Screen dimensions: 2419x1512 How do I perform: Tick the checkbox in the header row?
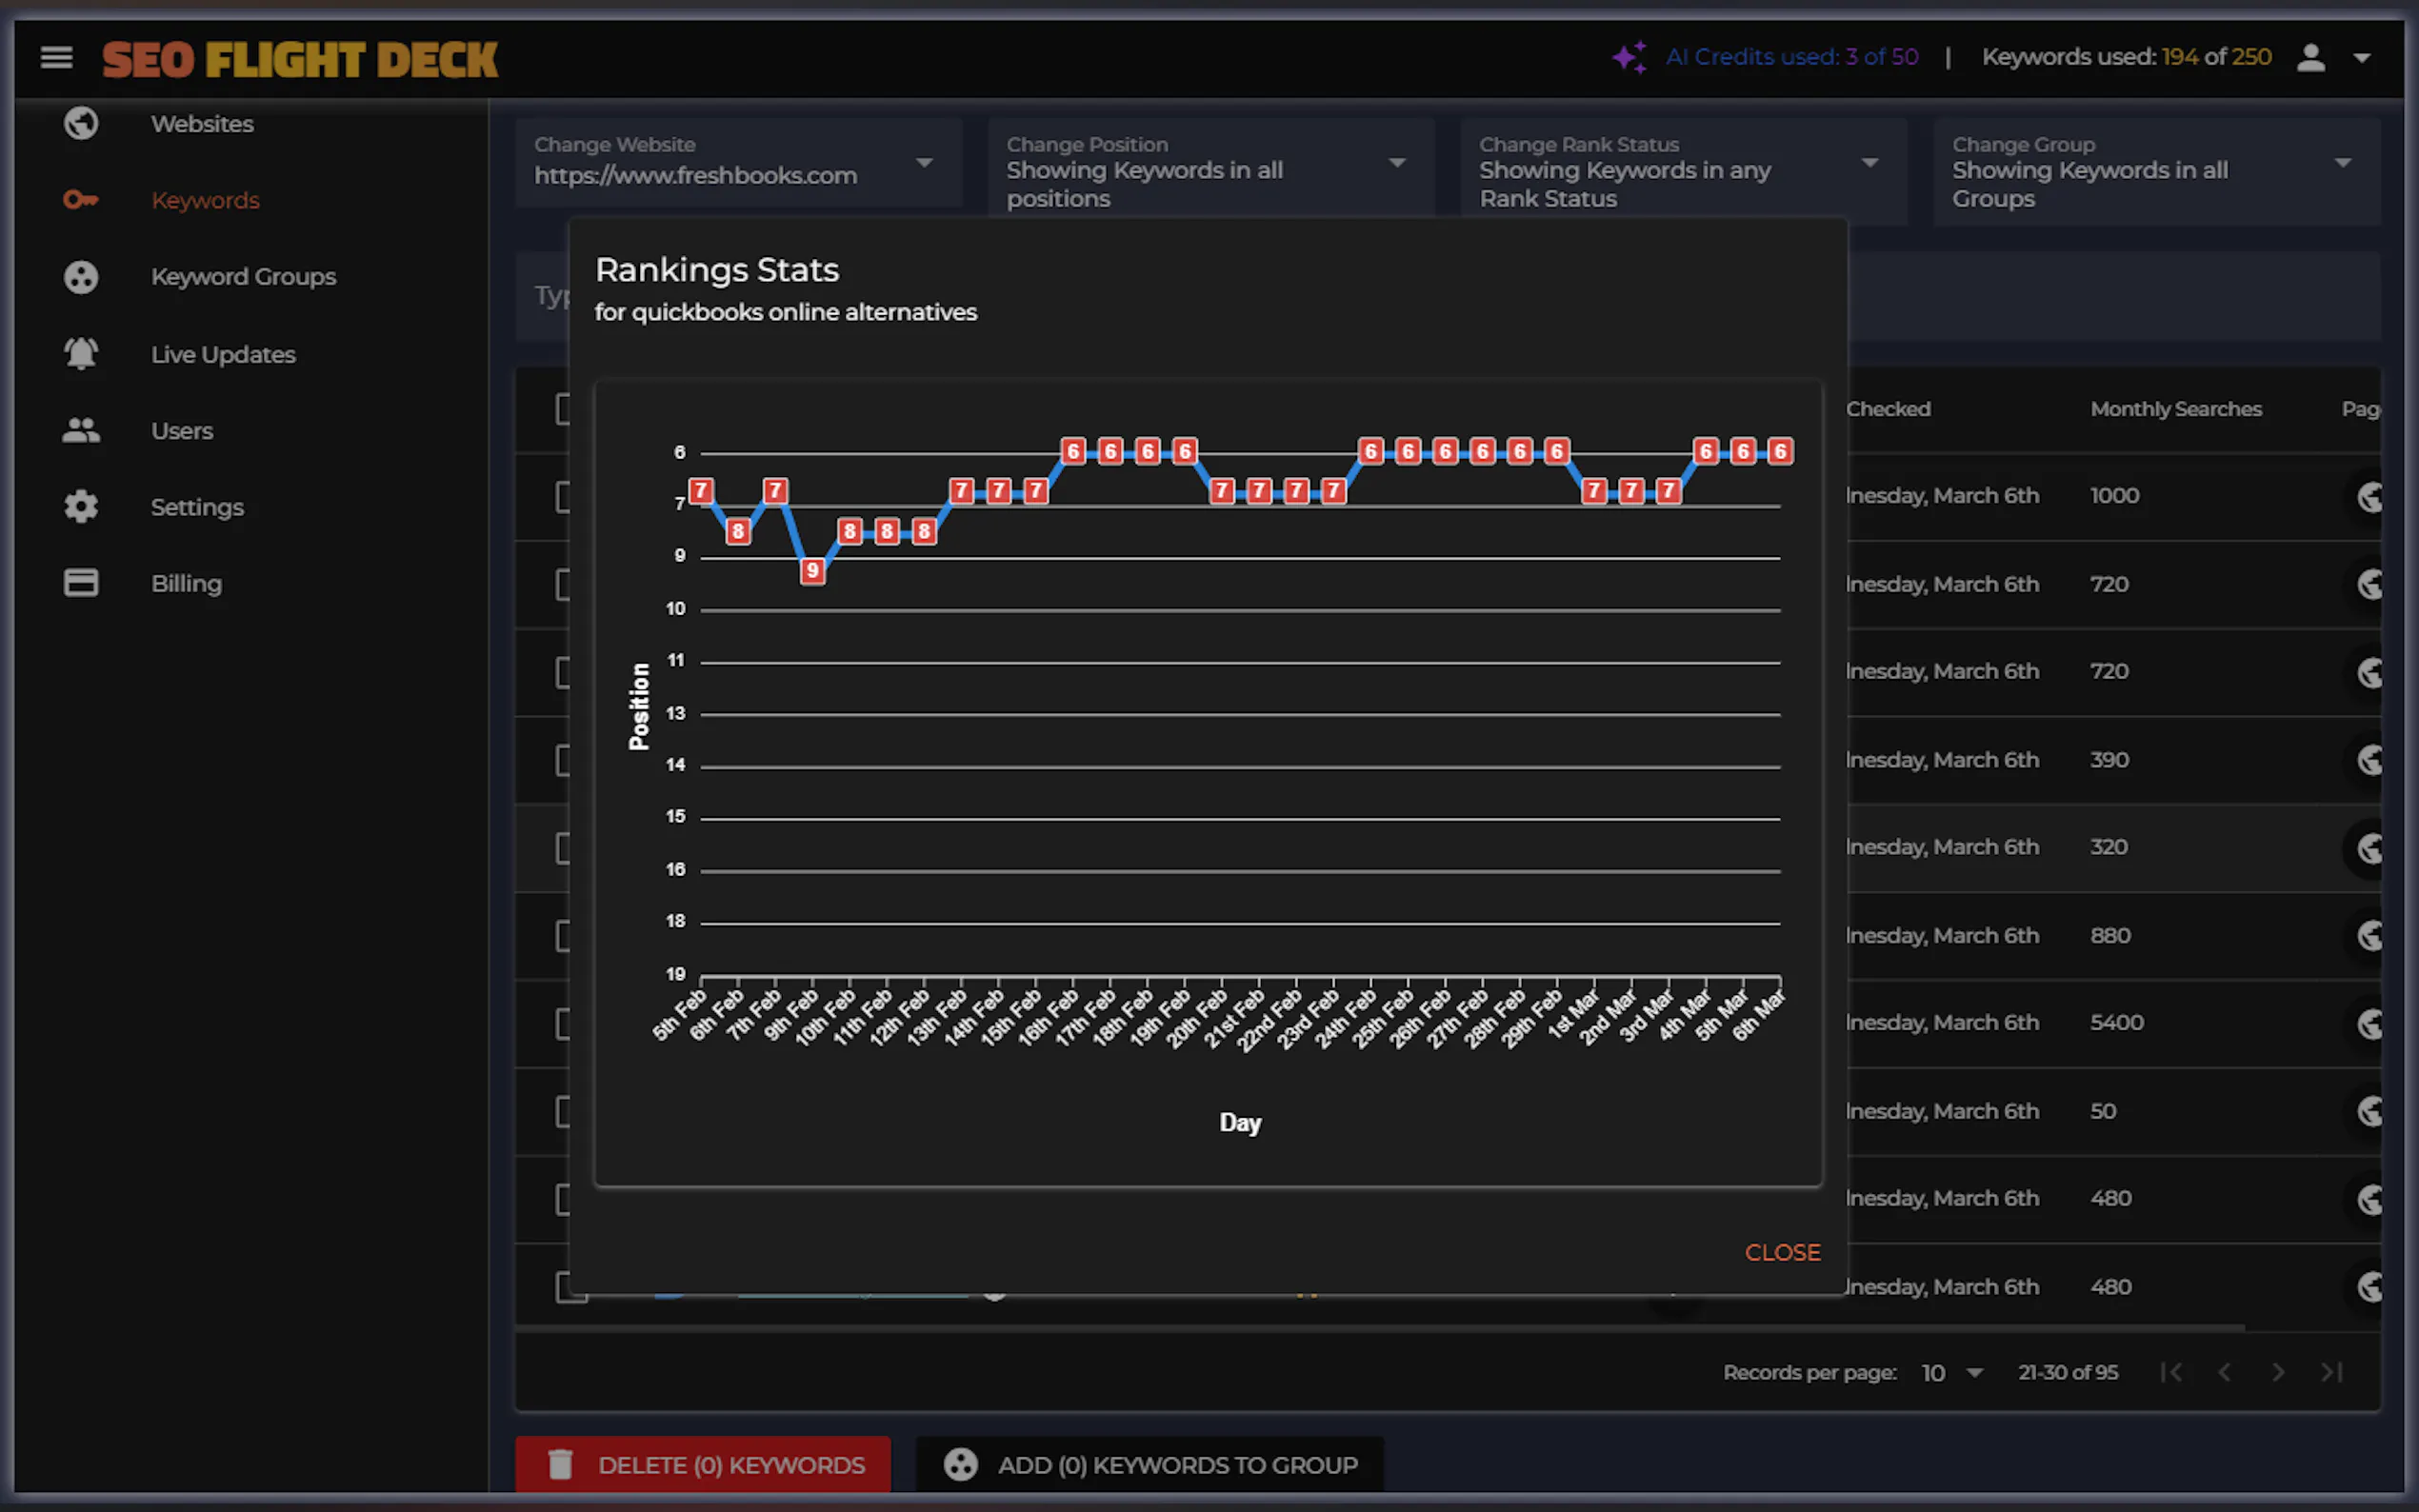point(563,409)
